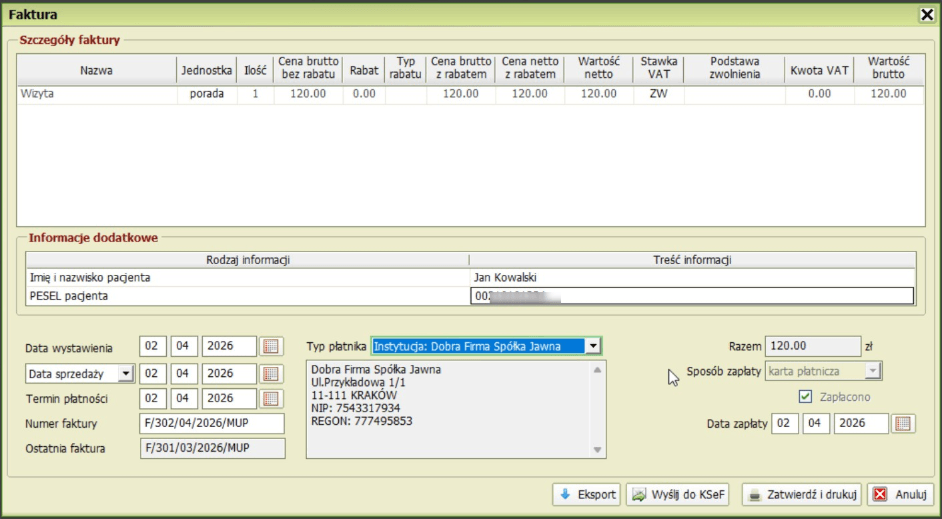This screenshot has width=942, height=519.
Task: Send invoice via Wyślij do KSeF
Action: point(680,494)
